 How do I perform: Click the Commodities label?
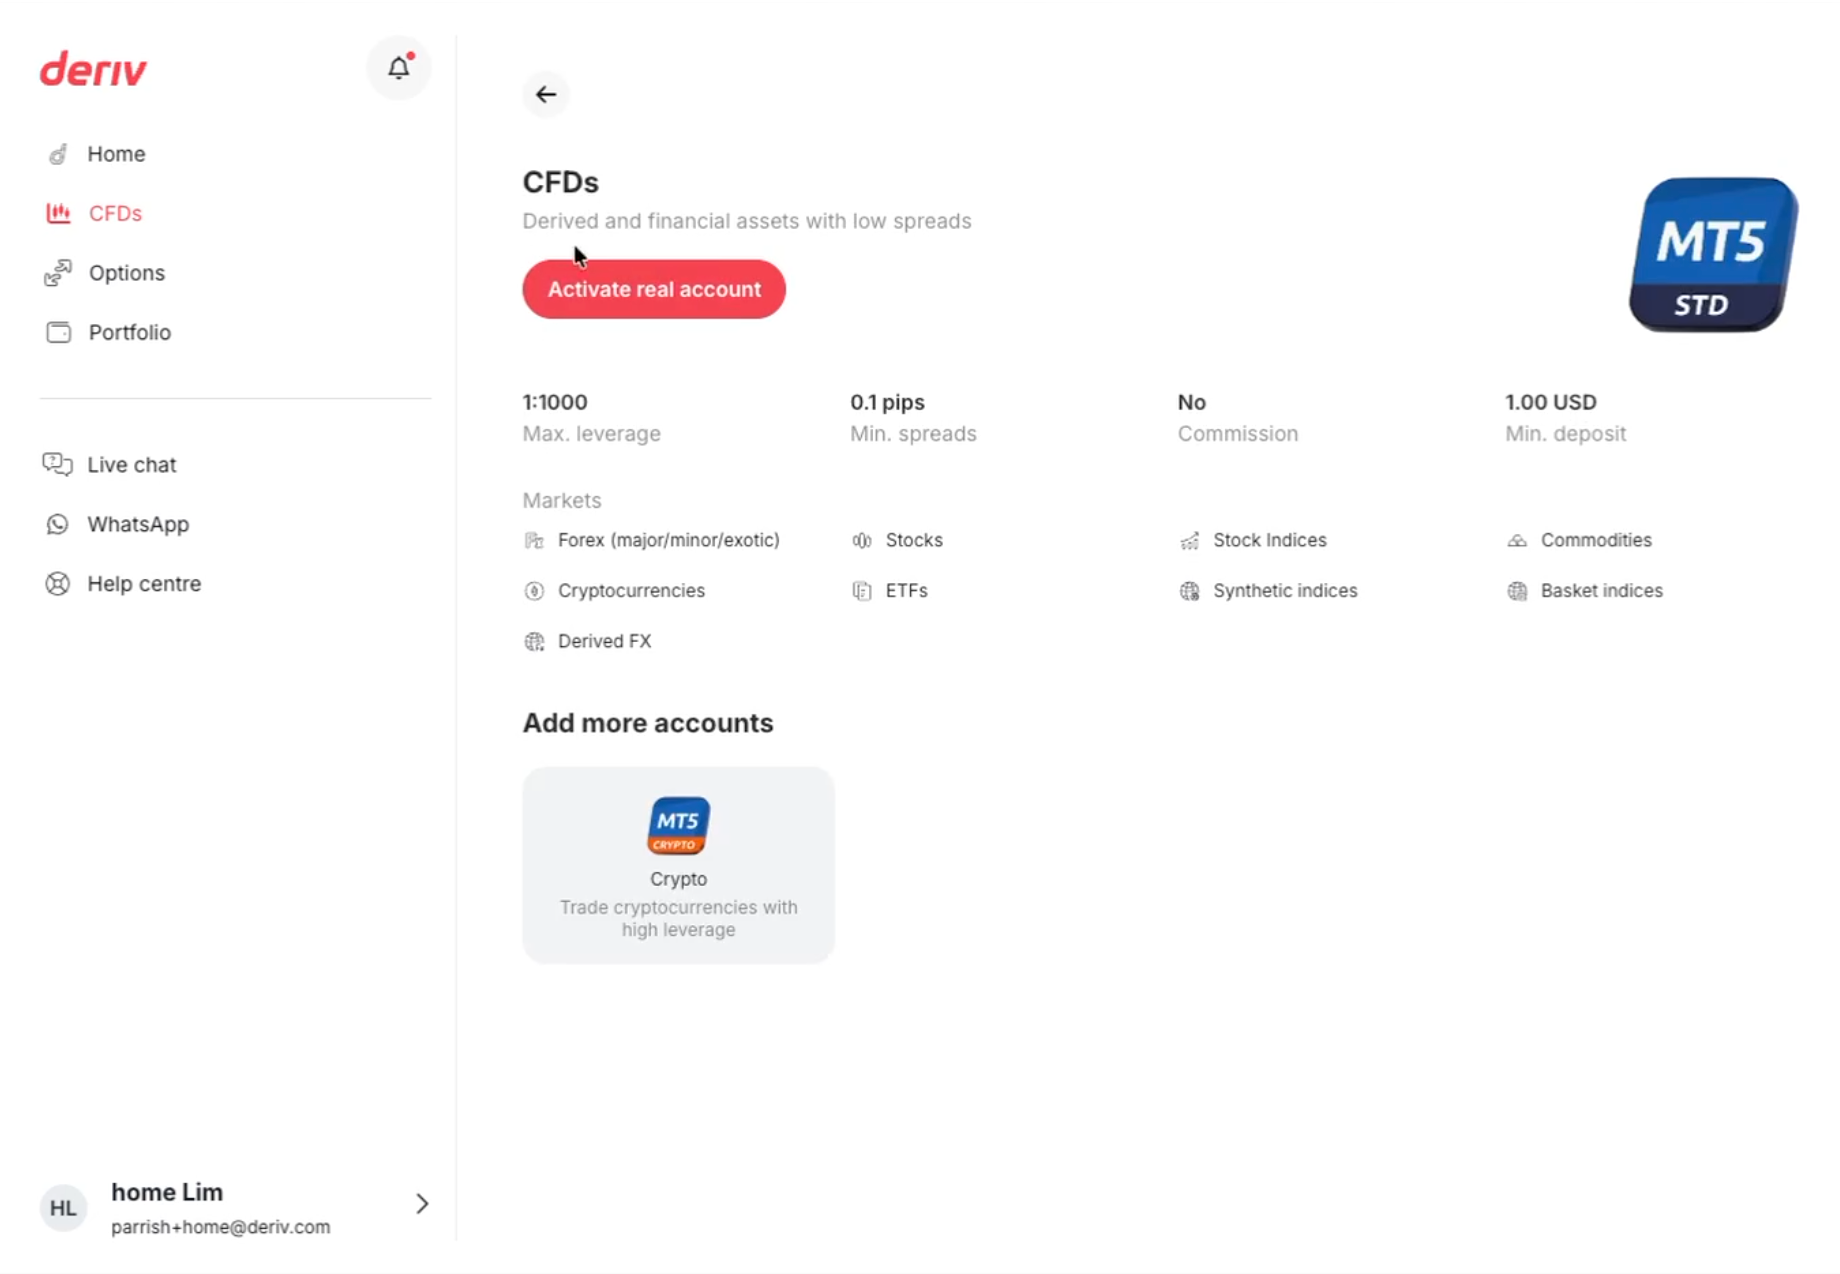(1596, 540)
